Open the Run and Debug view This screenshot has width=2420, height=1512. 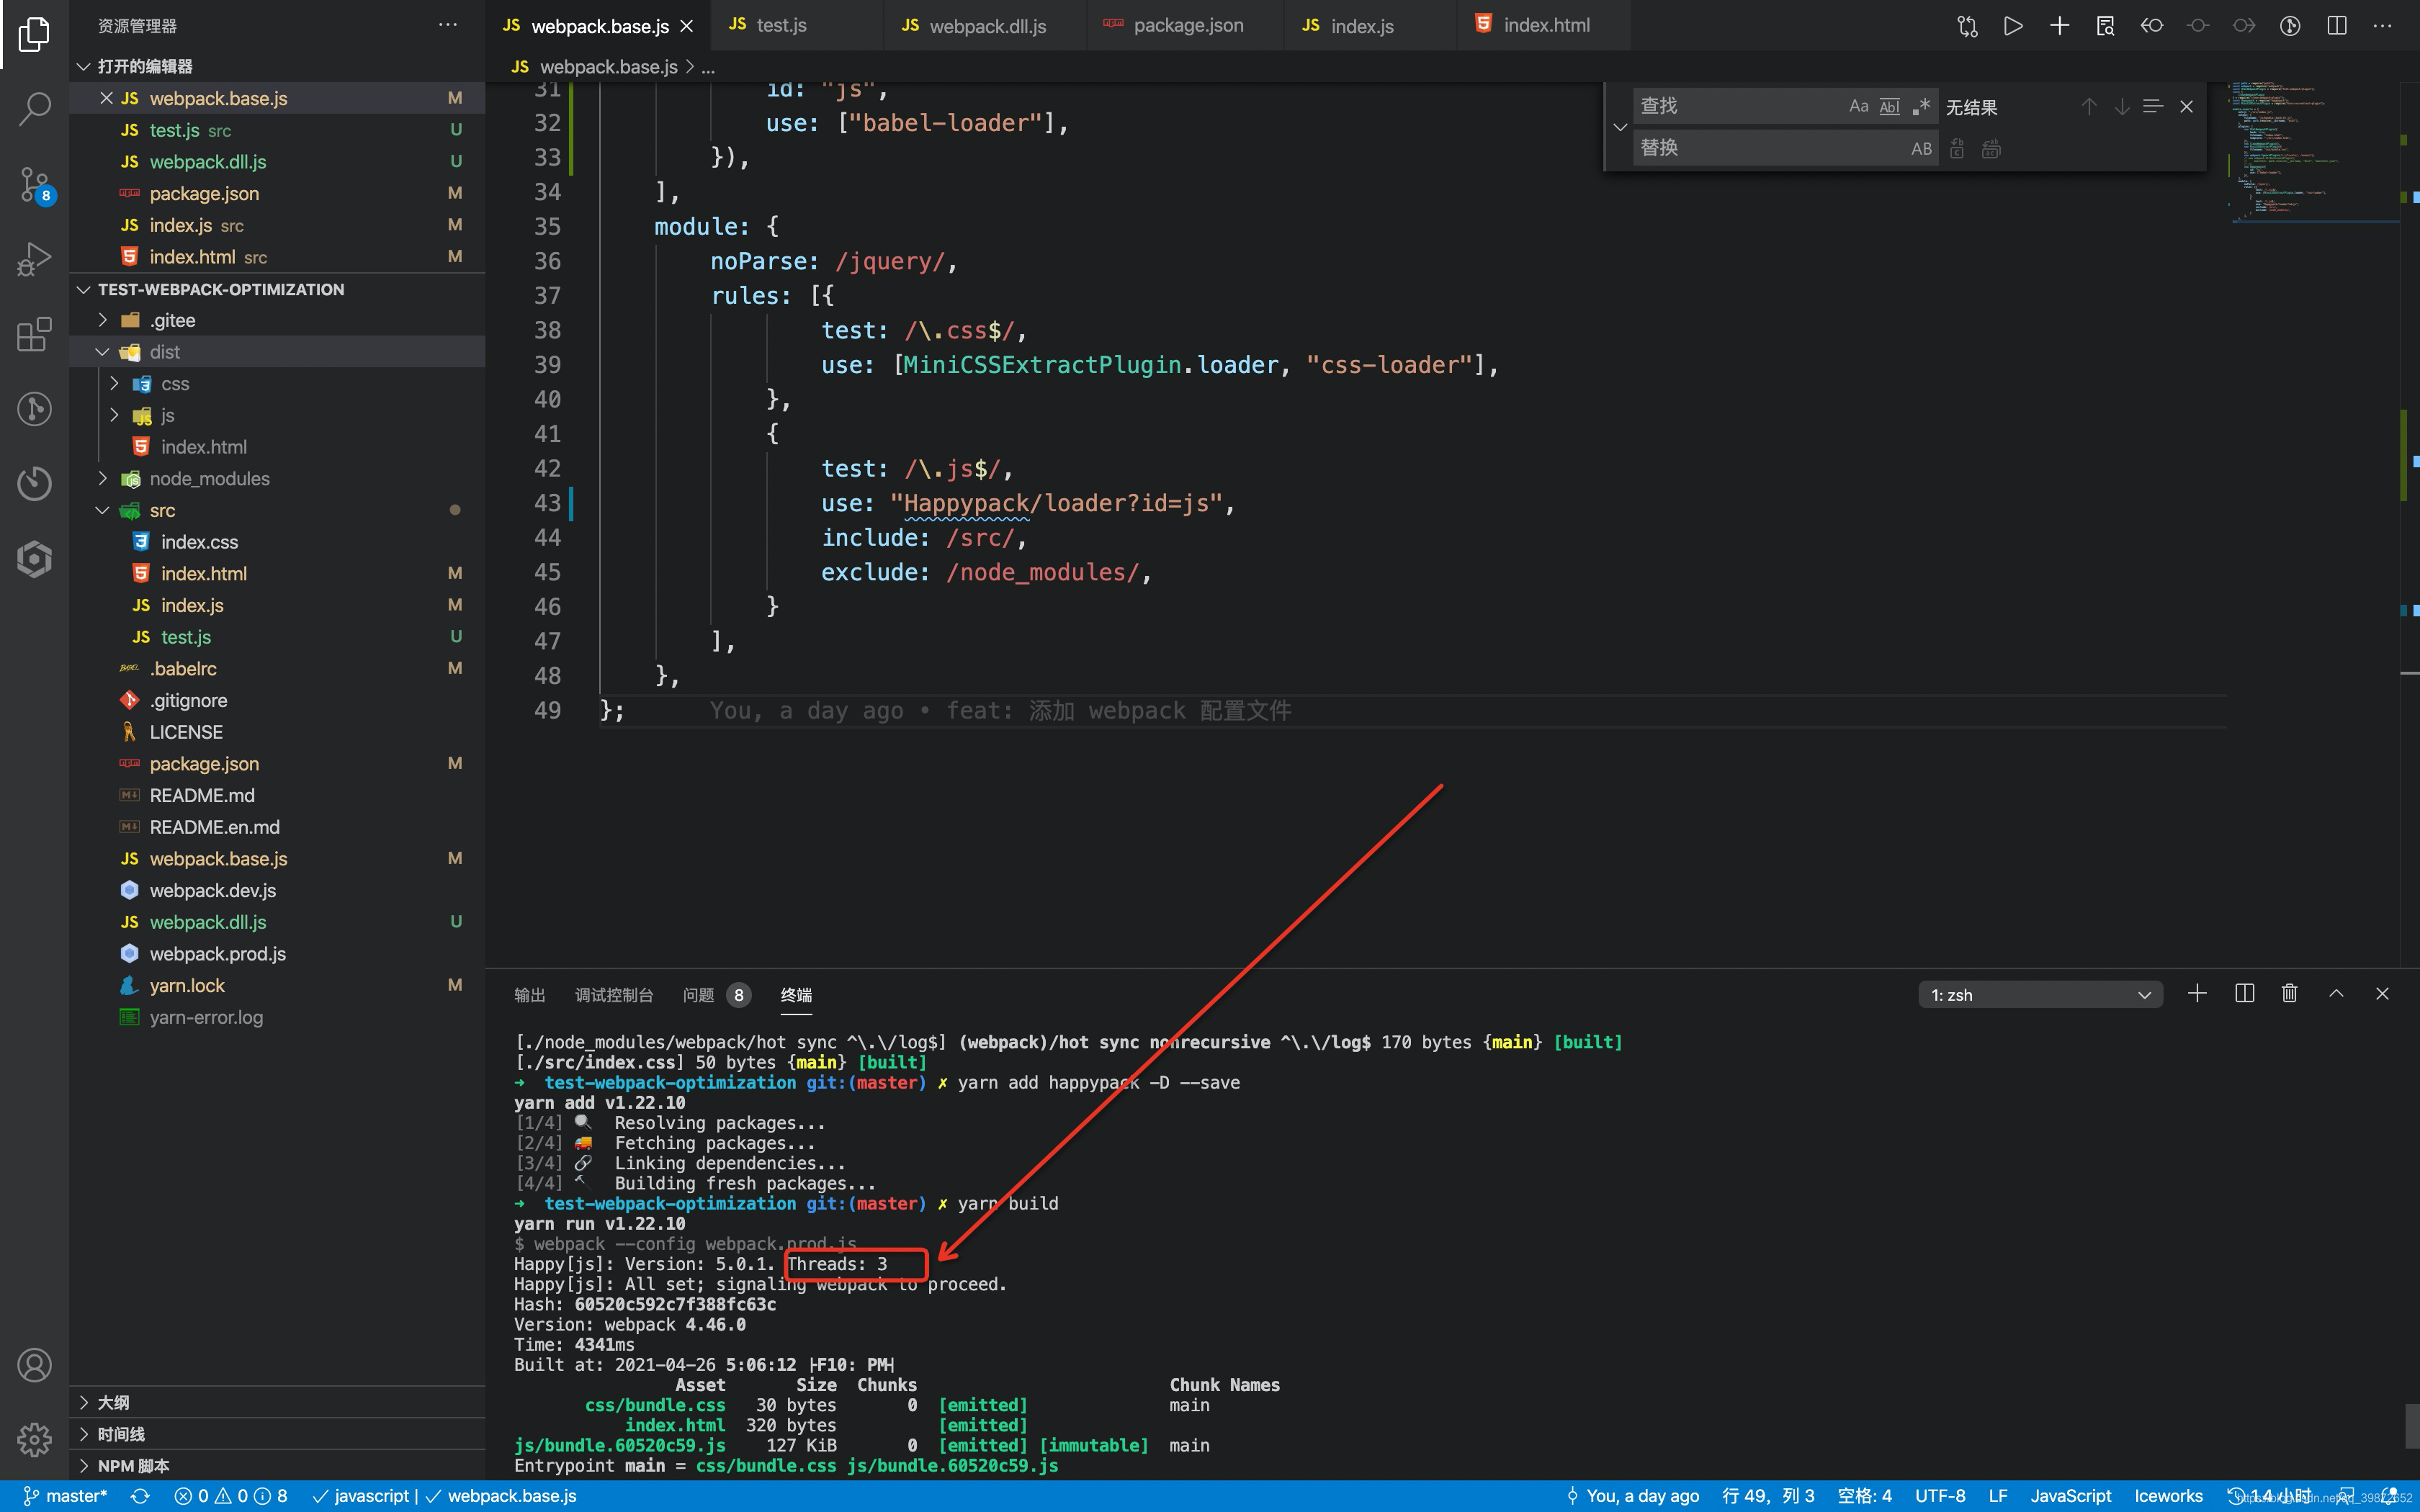pyautogui.click(x=34, y=258)
